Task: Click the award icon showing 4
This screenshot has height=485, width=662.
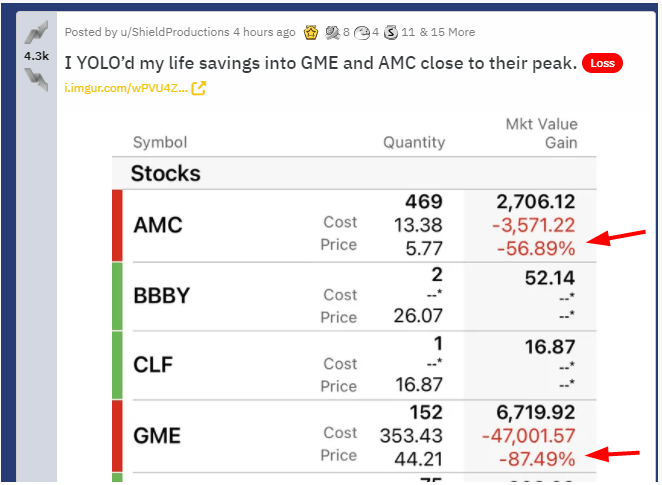Action: point(362,33)
